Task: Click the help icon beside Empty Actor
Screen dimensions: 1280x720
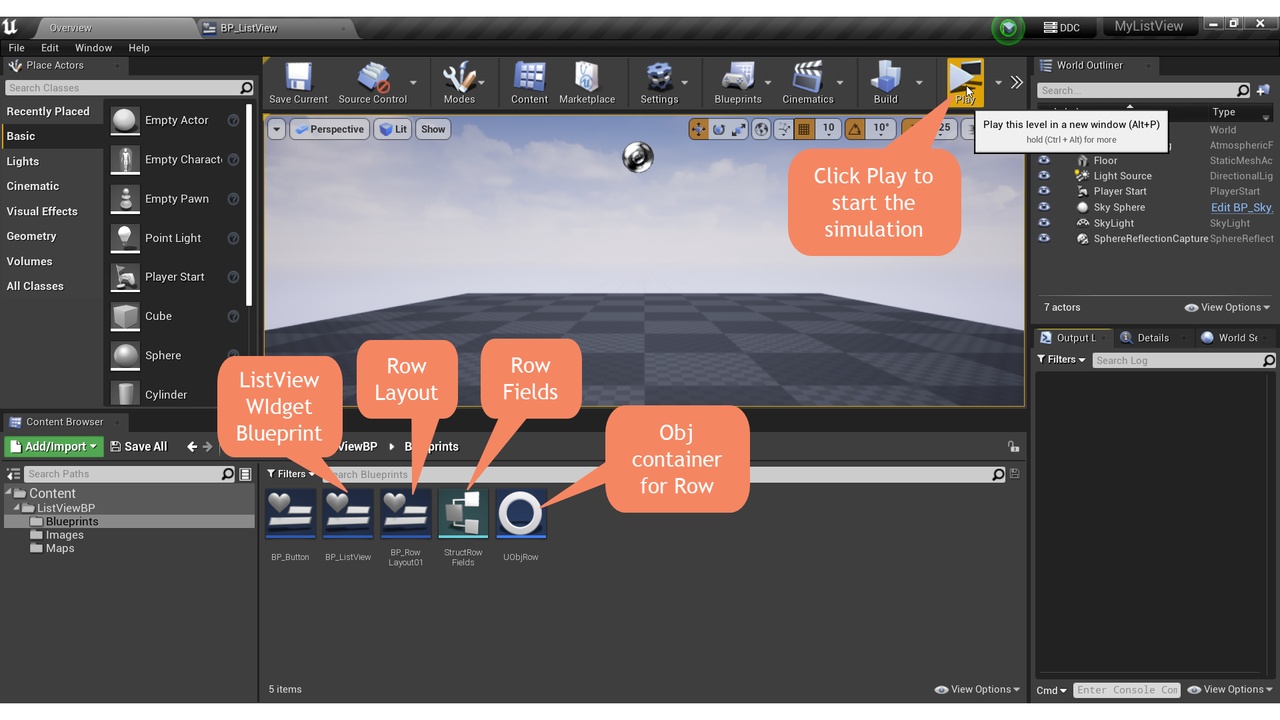Action: [233, 120]
